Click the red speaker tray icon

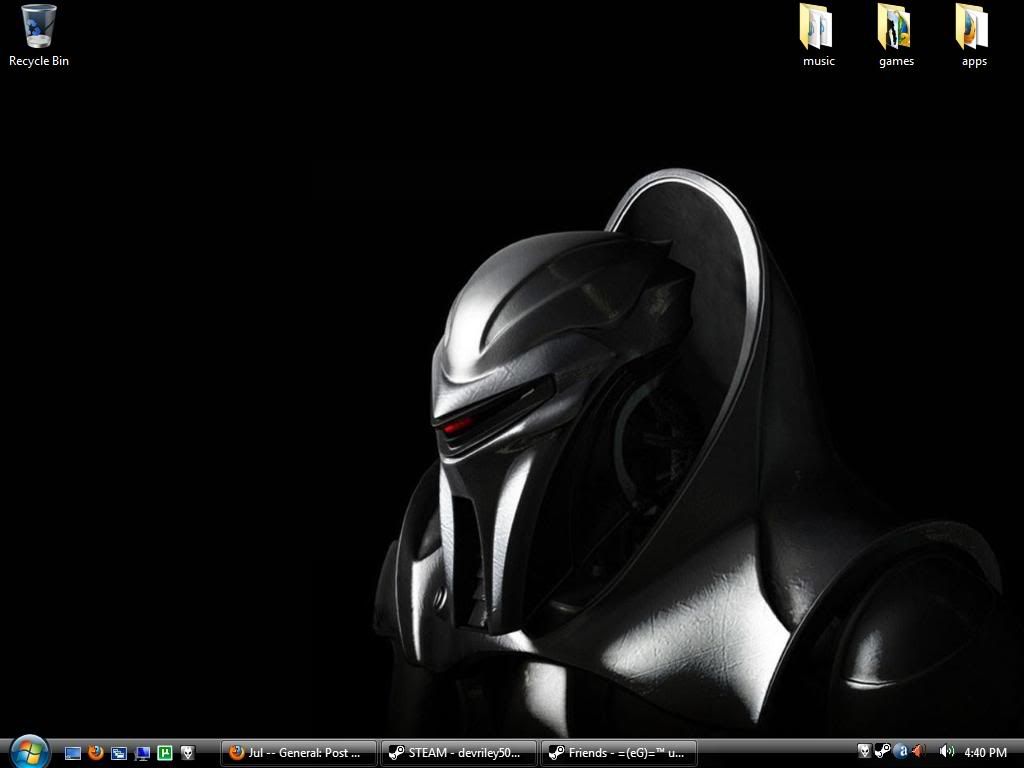[x=918, y=751]
